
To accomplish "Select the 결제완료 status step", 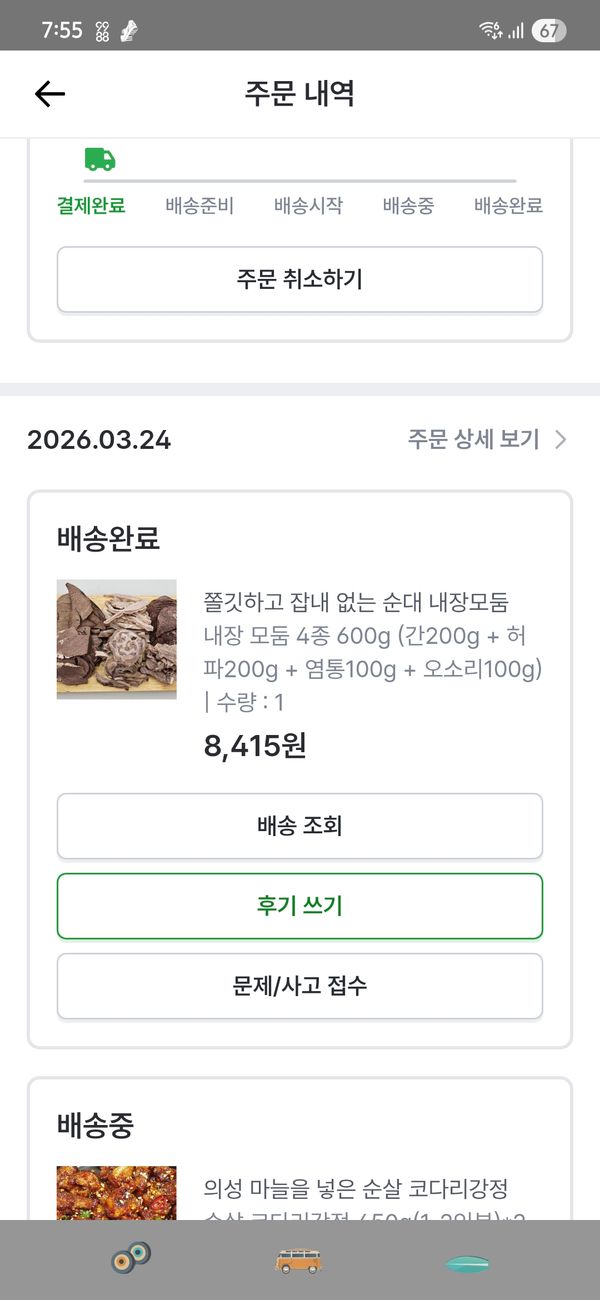I will pos(91,206).
